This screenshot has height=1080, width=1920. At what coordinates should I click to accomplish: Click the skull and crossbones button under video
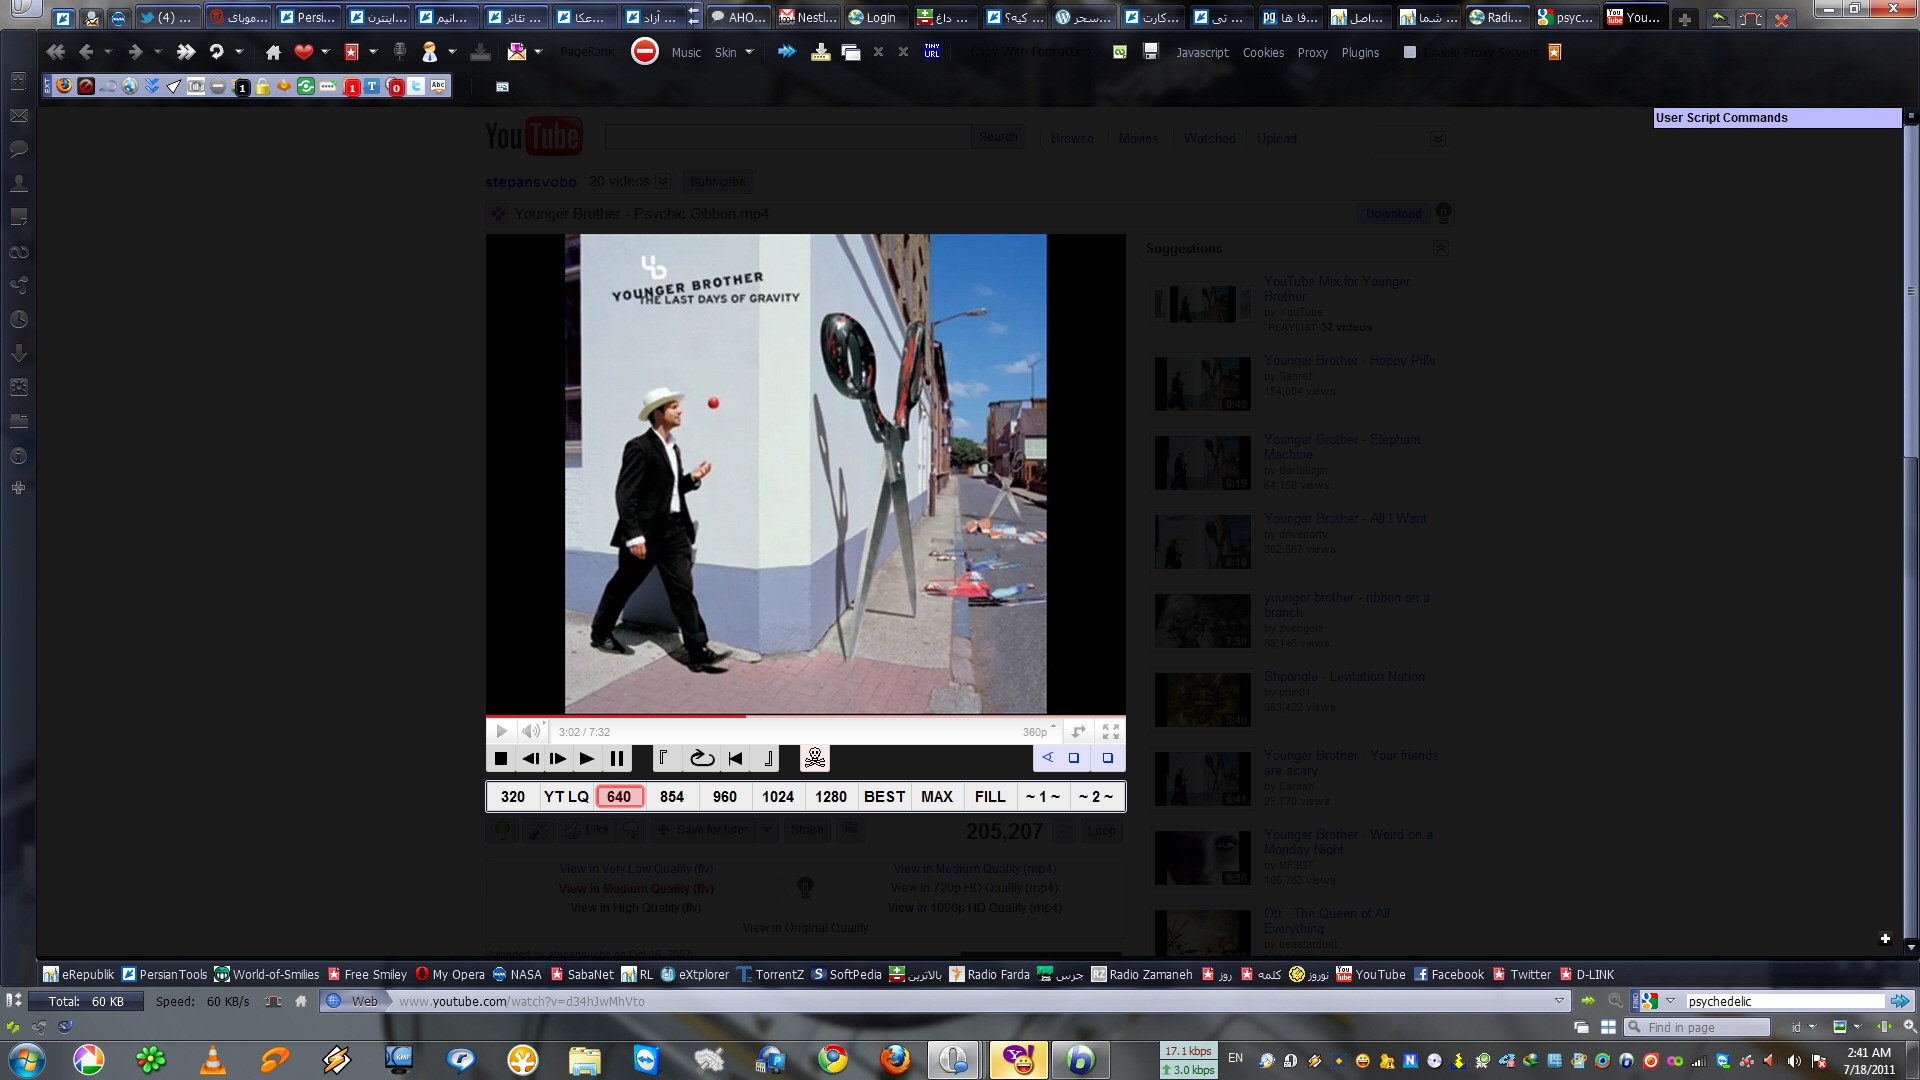coord(815,758)
